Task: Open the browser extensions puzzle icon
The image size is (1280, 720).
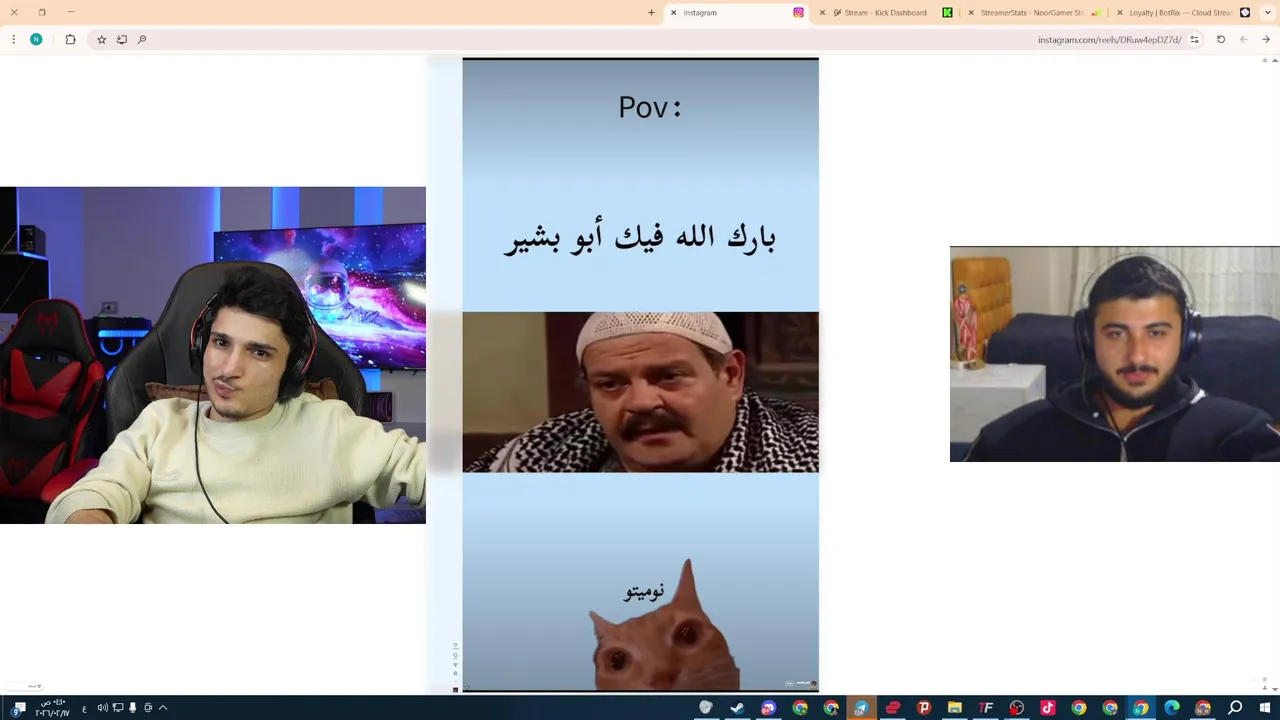Action: pyautogui.click(x=70, y=40)
